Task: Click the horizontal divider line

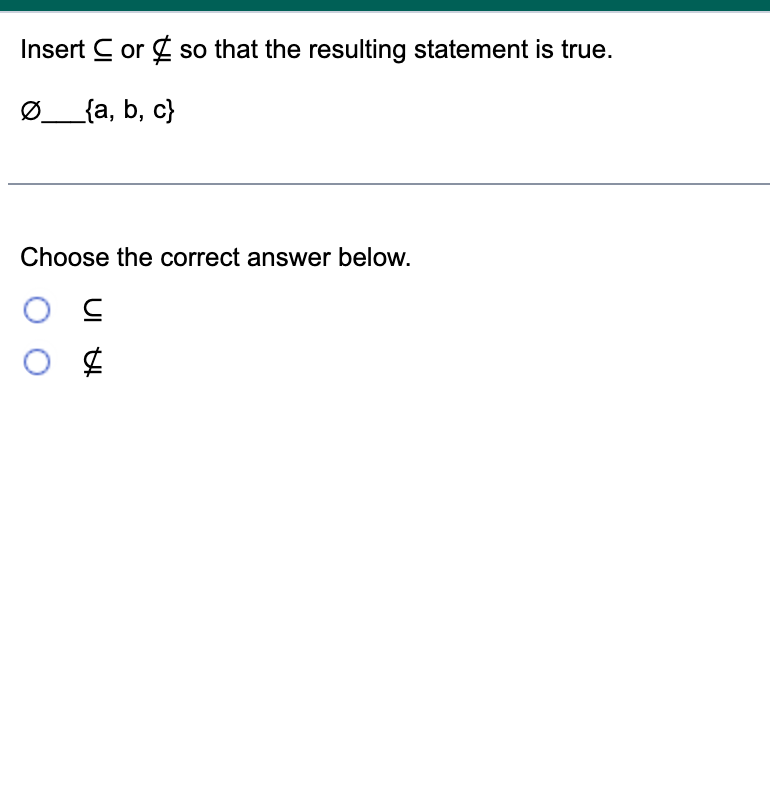Action: (385, 185)
